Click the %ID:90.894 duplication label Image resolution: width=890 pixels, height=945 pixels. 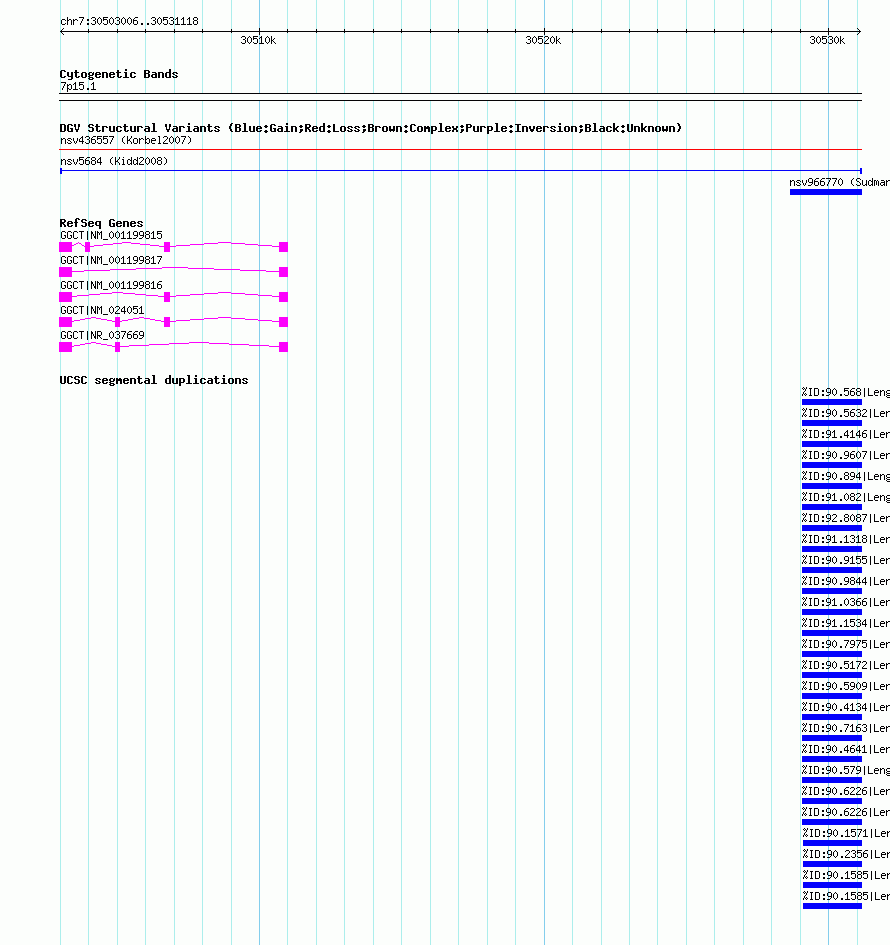click(845, 476)
